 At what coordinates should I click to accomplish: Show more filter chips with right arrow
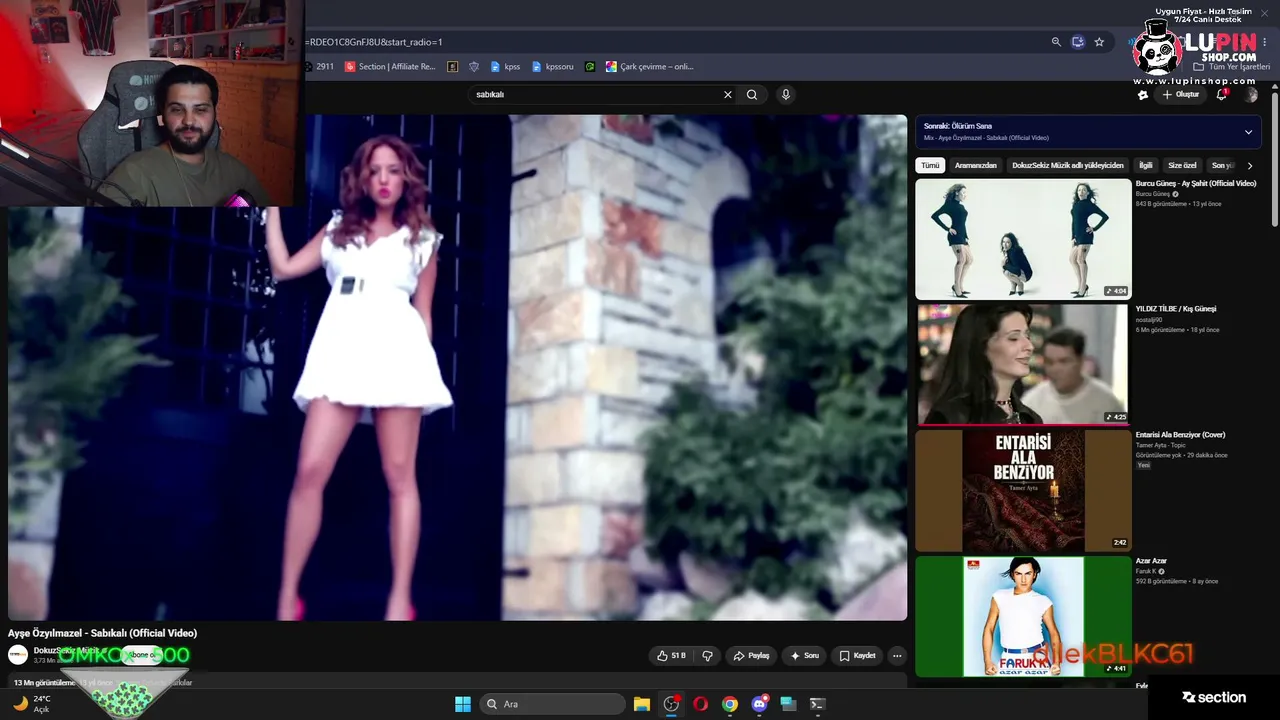pos(1249,165)
